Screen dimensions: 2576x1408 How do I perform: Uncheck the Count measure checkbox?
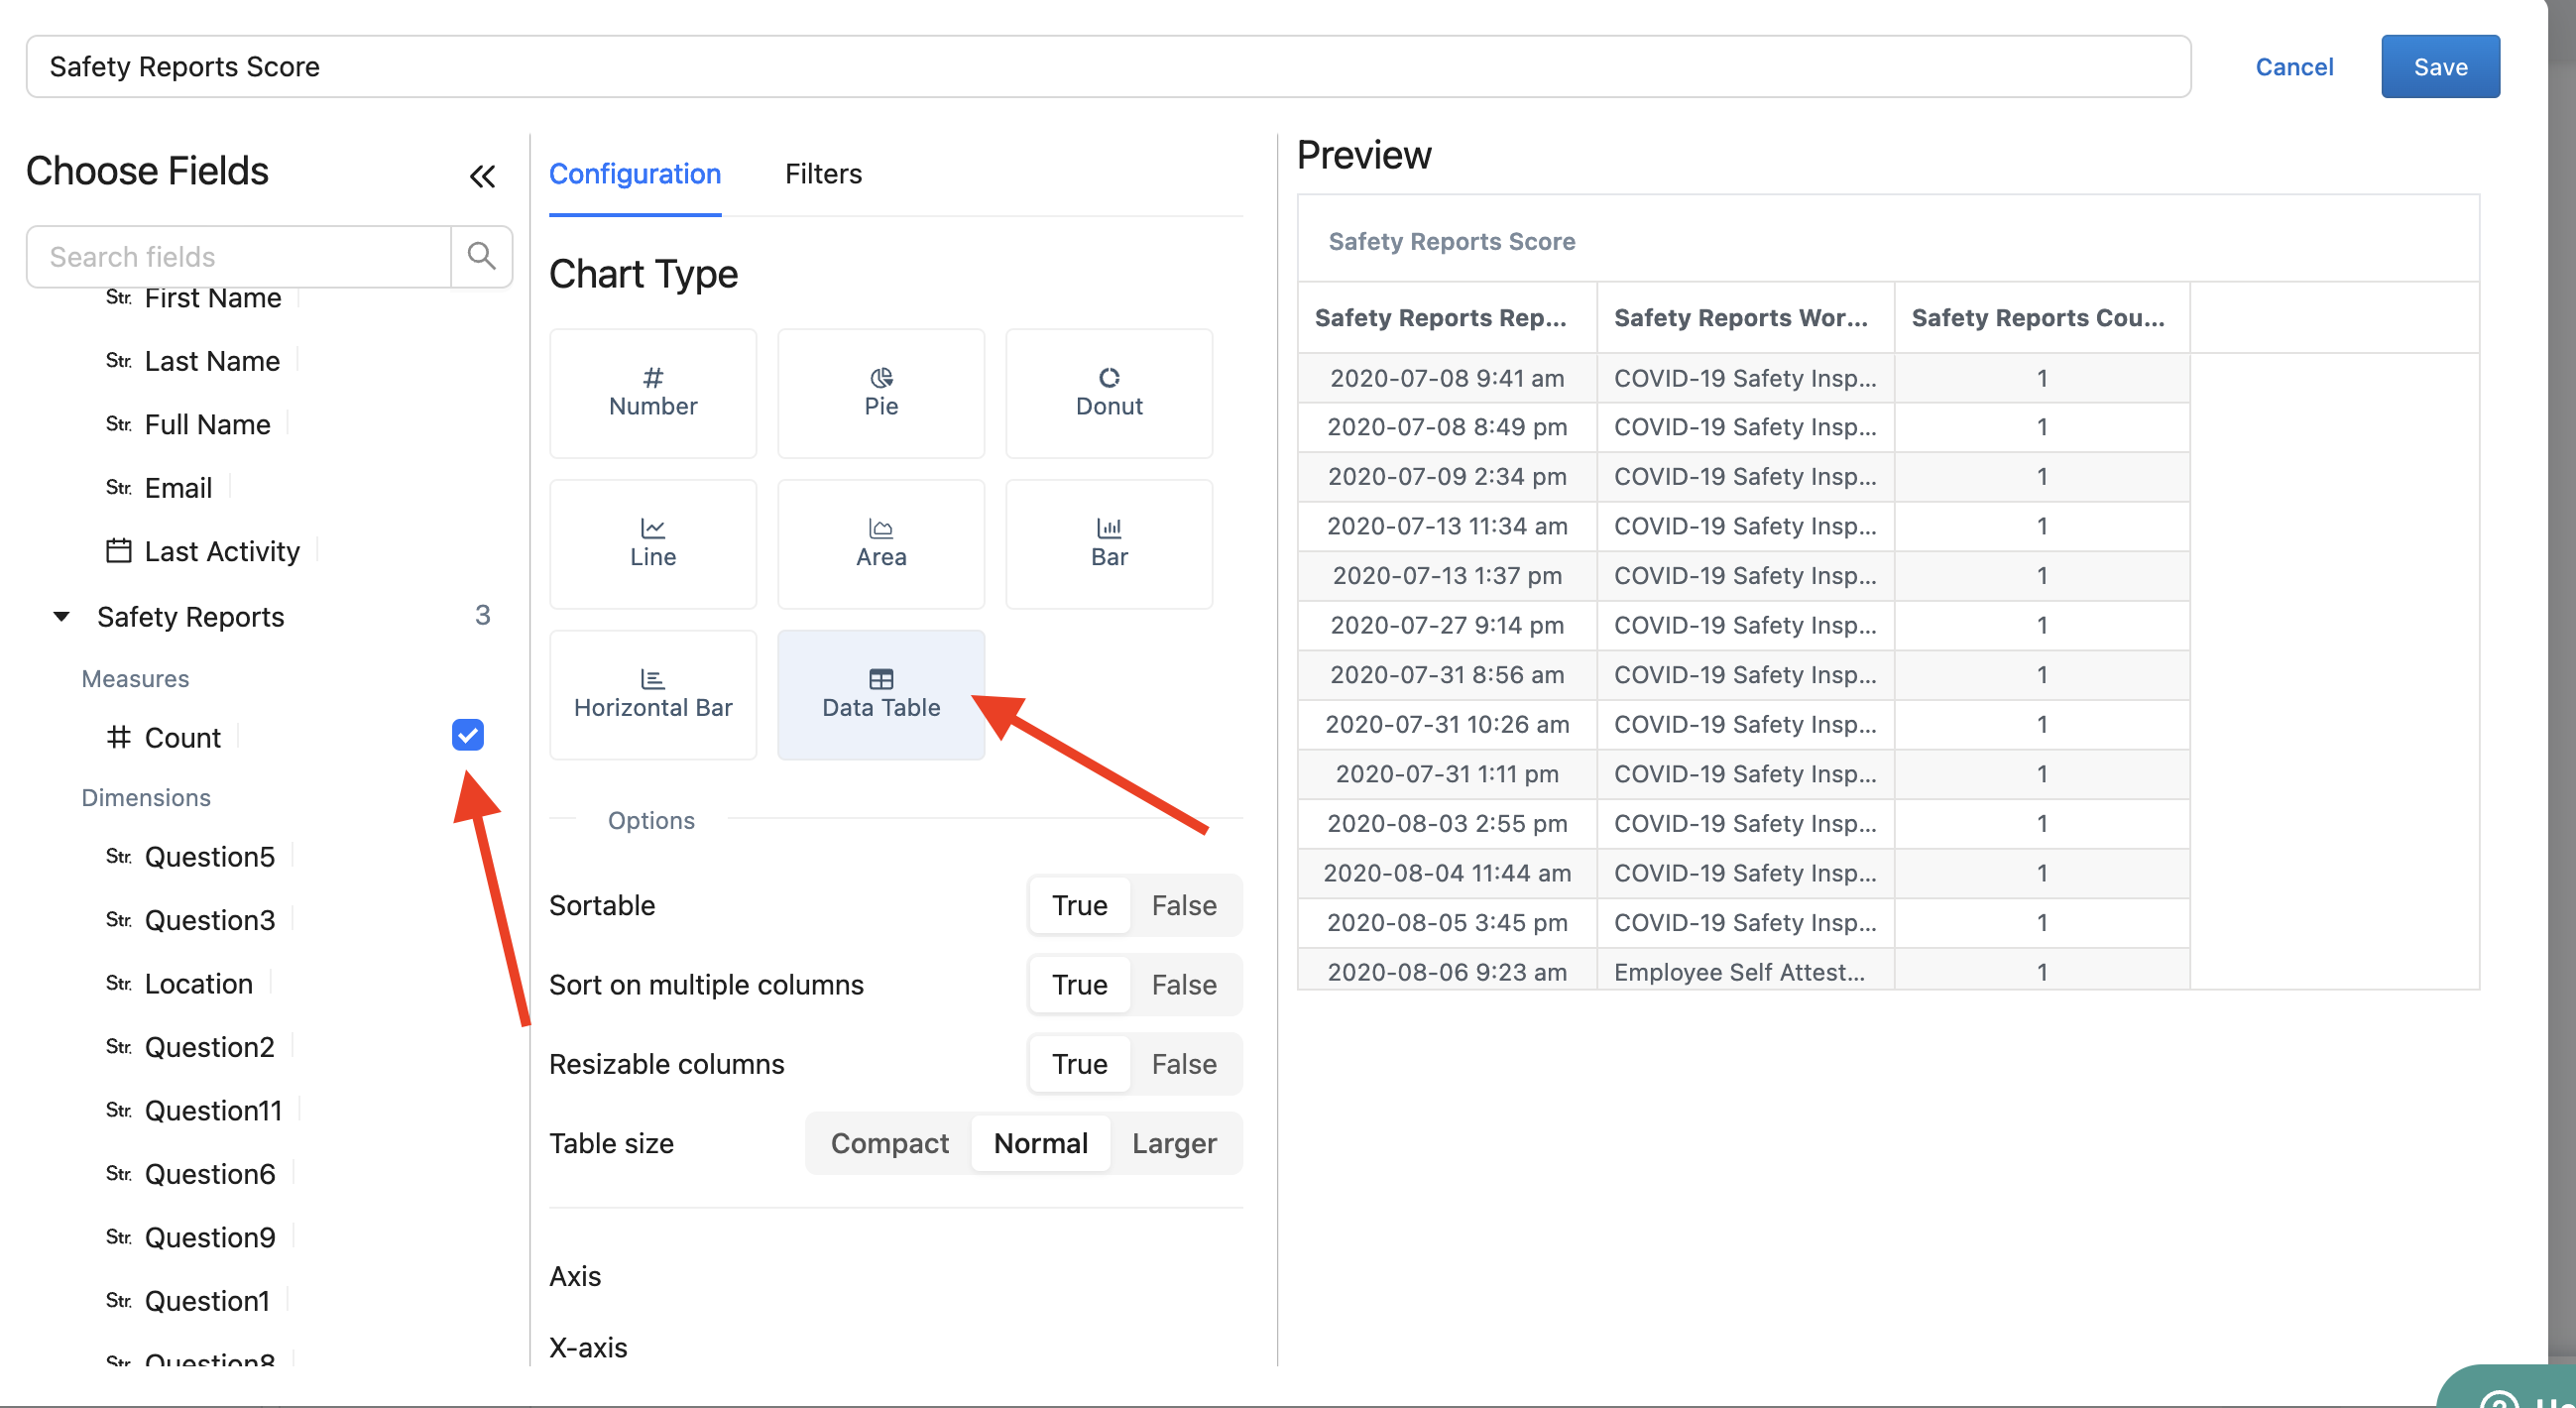click(467, 735)
